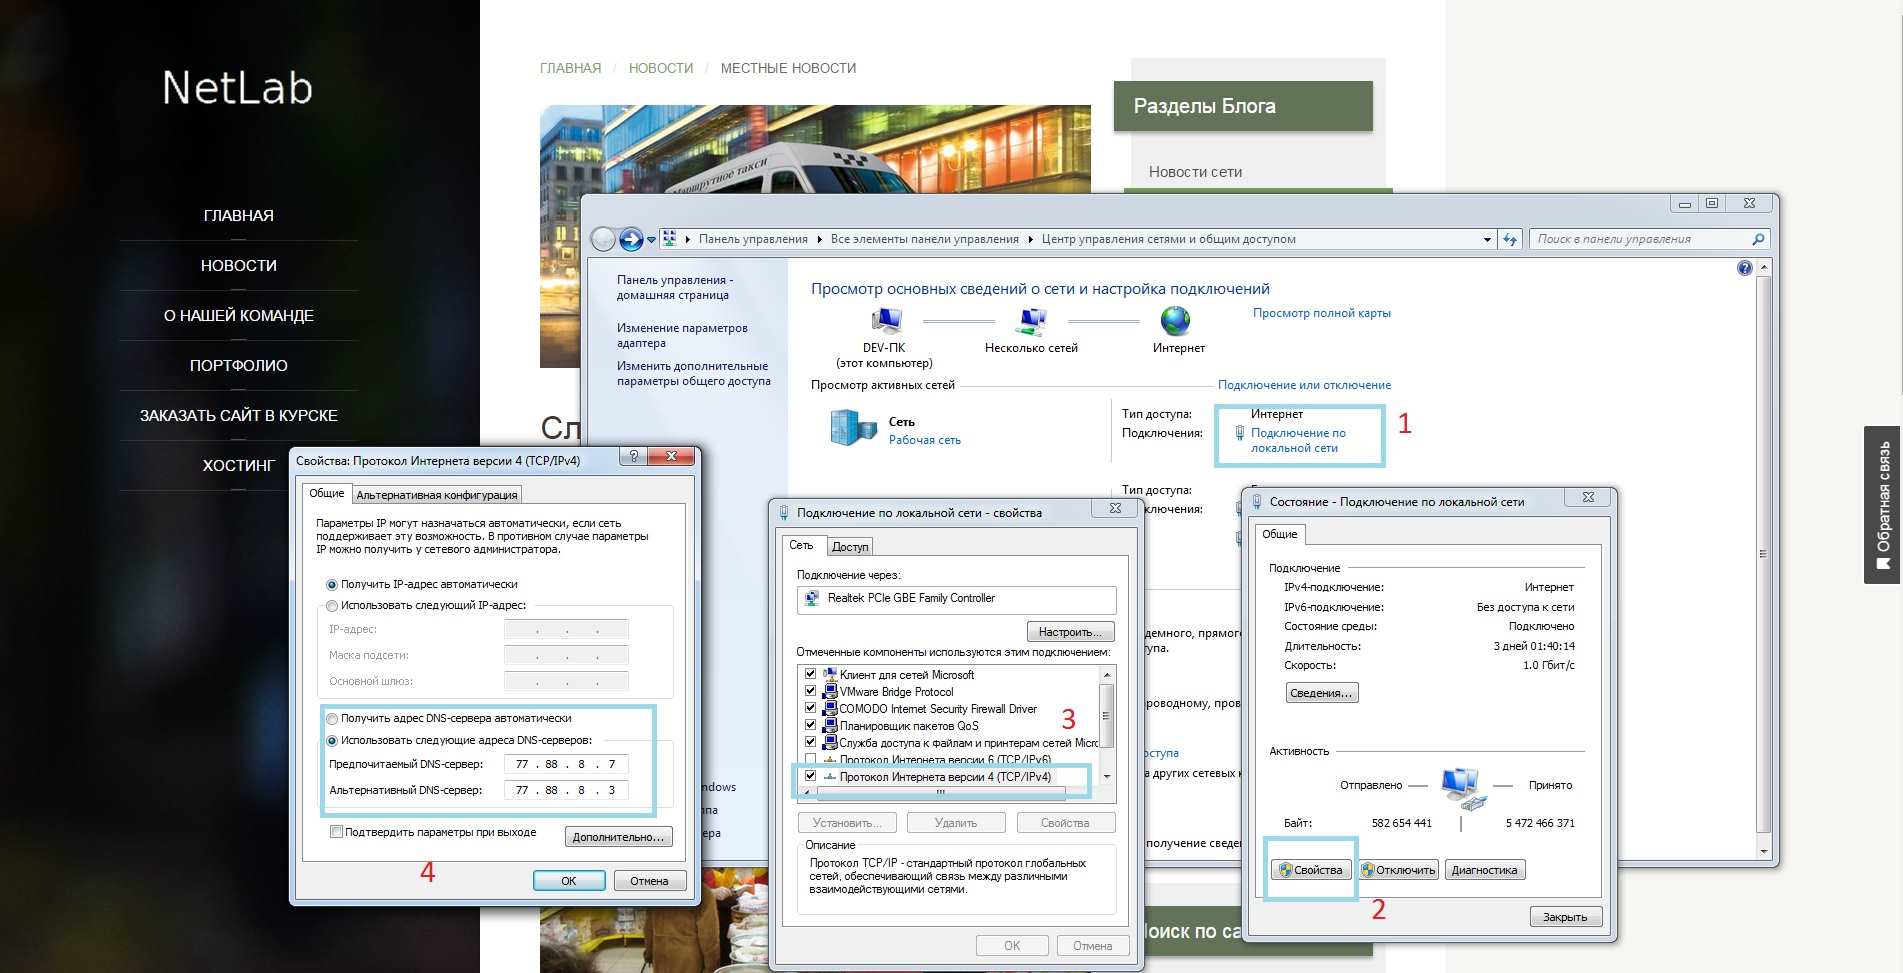
Task: Click Подключение по локальной сети link
Action: (1298, 440)
